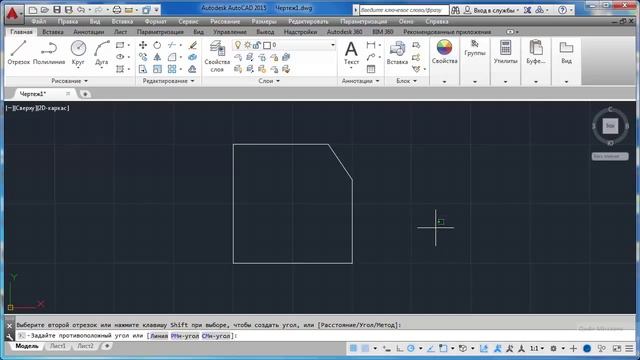This screenshot has width=640, height=360.
Task: Click the Mirror tool icon
Action: (157, 57)
